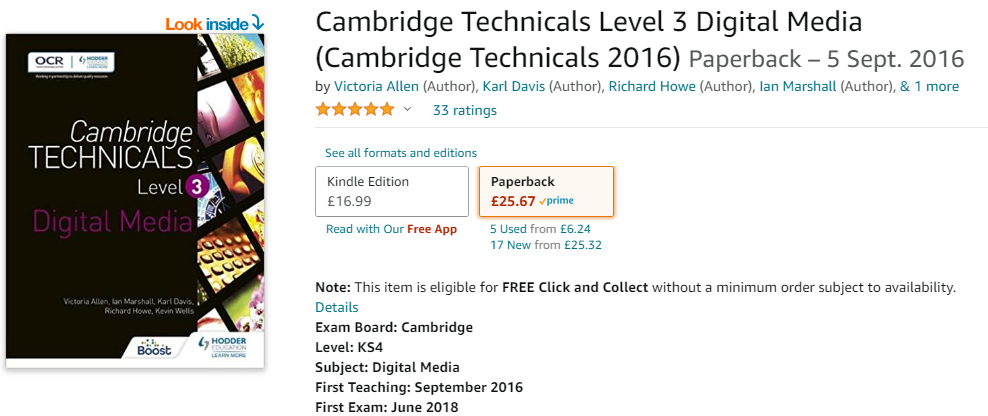Select the Paperback format option
The height and width of the screenshot is (416, 988).
point(546,192)
